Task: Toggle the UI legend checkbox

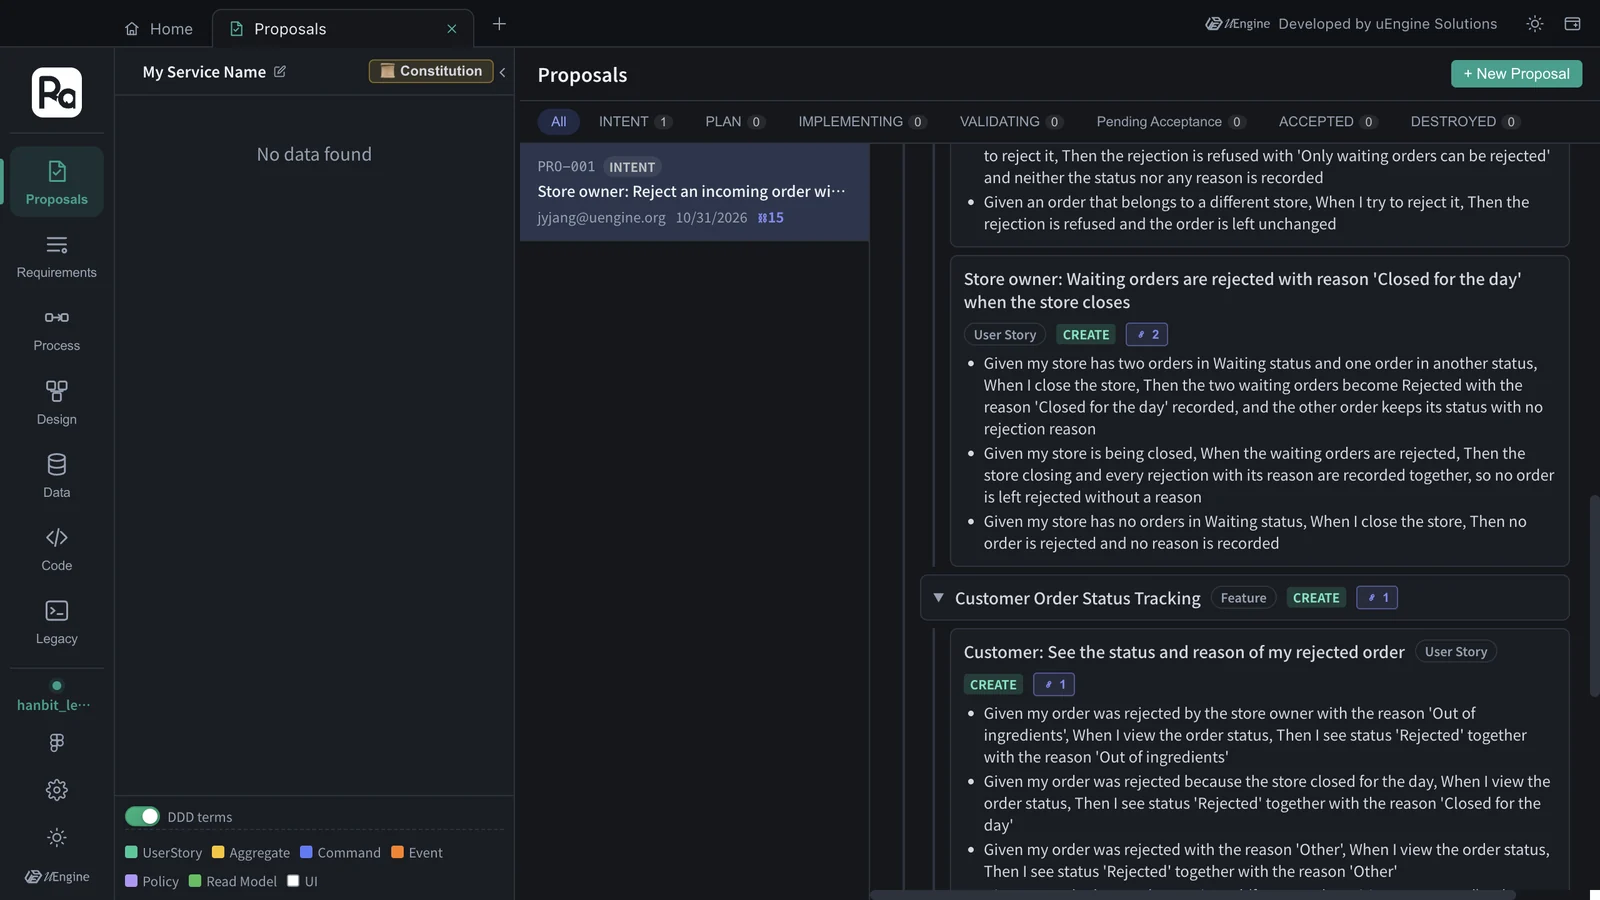Action: tap(293, 881)
